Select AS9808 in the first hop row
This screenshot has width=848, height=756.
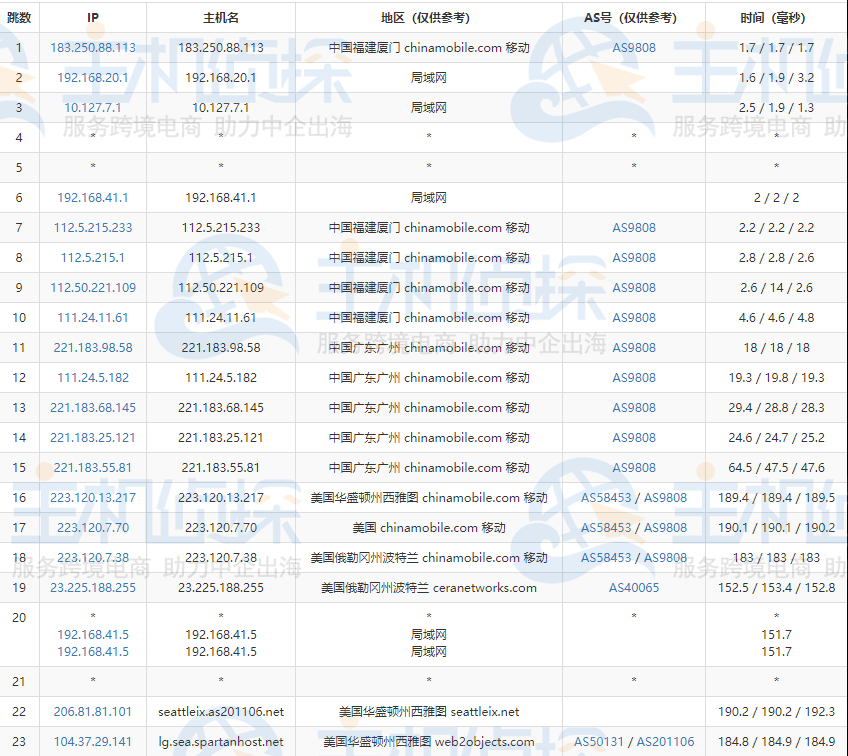634,47
